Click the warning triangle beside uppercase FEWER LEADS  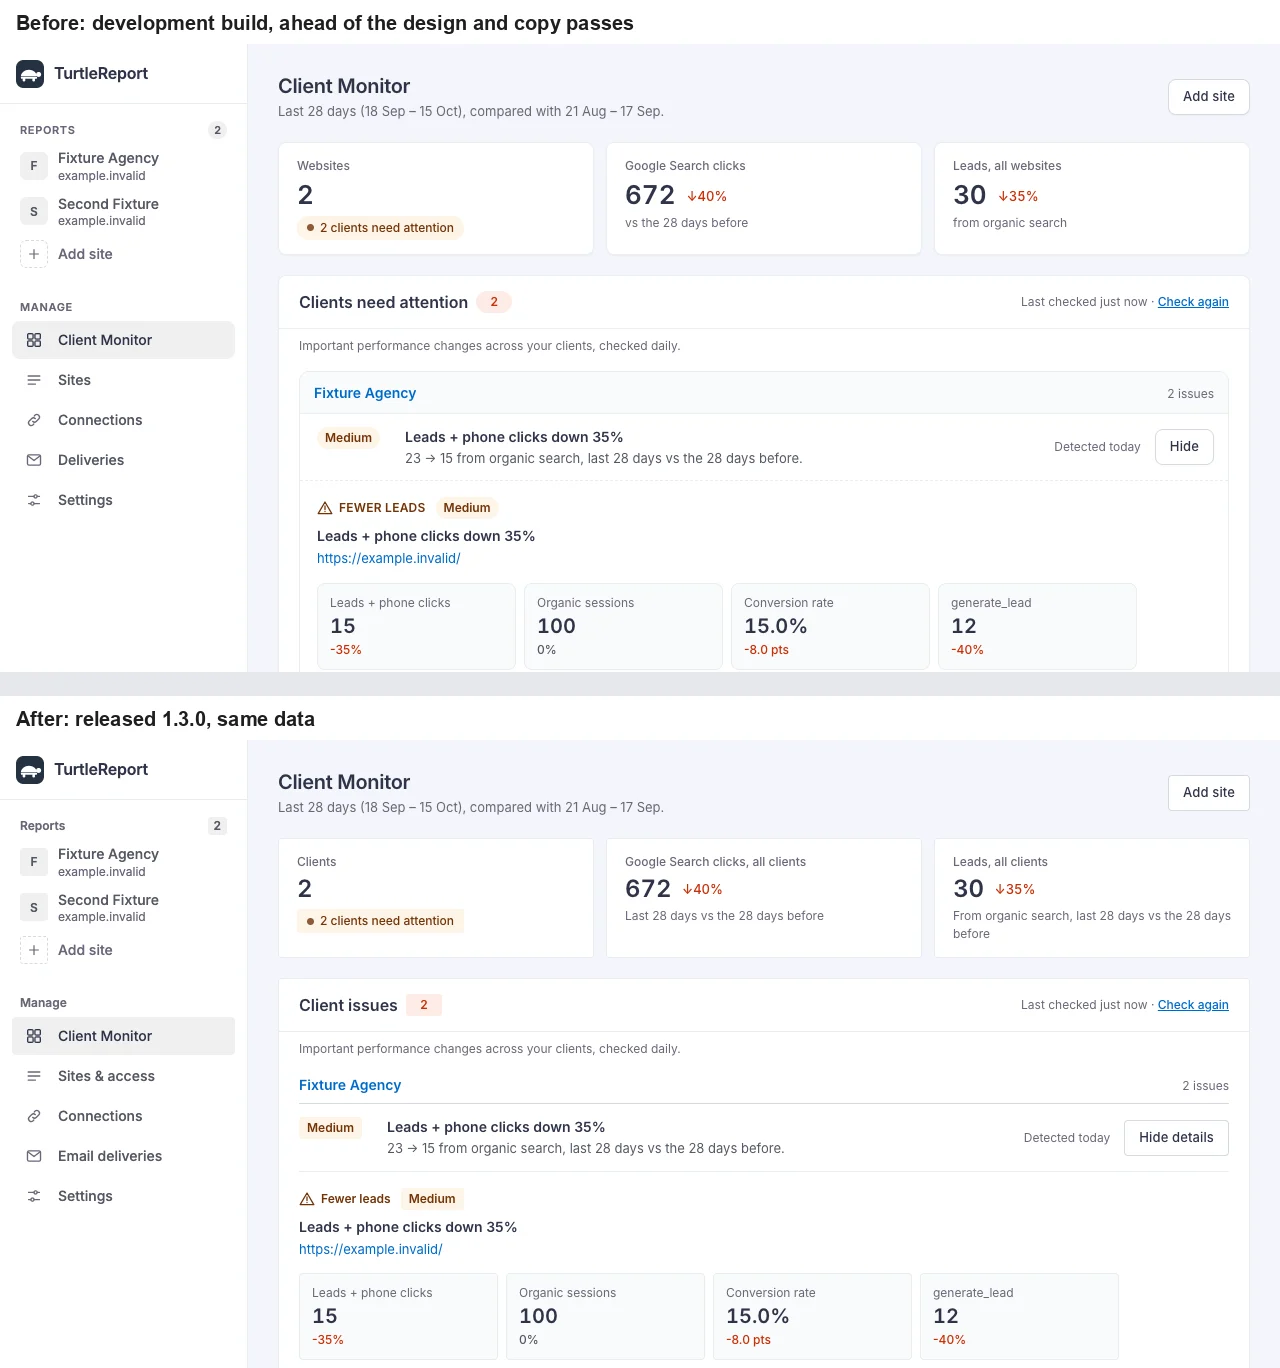click(325, 508)
